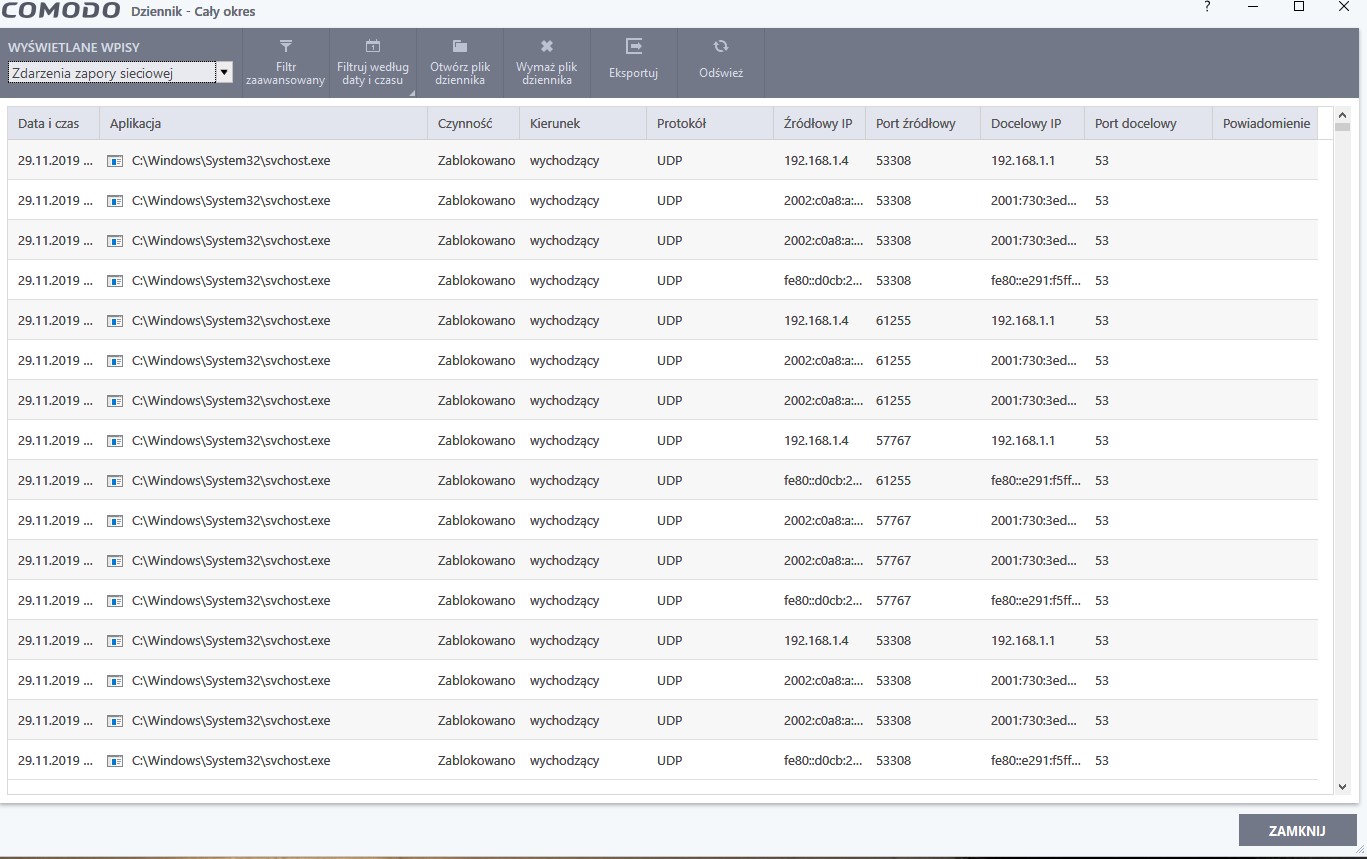This screenshot has height=859, width=1367.
Task: Click the svchost.exe icon in first row
Action: [116, 160]
